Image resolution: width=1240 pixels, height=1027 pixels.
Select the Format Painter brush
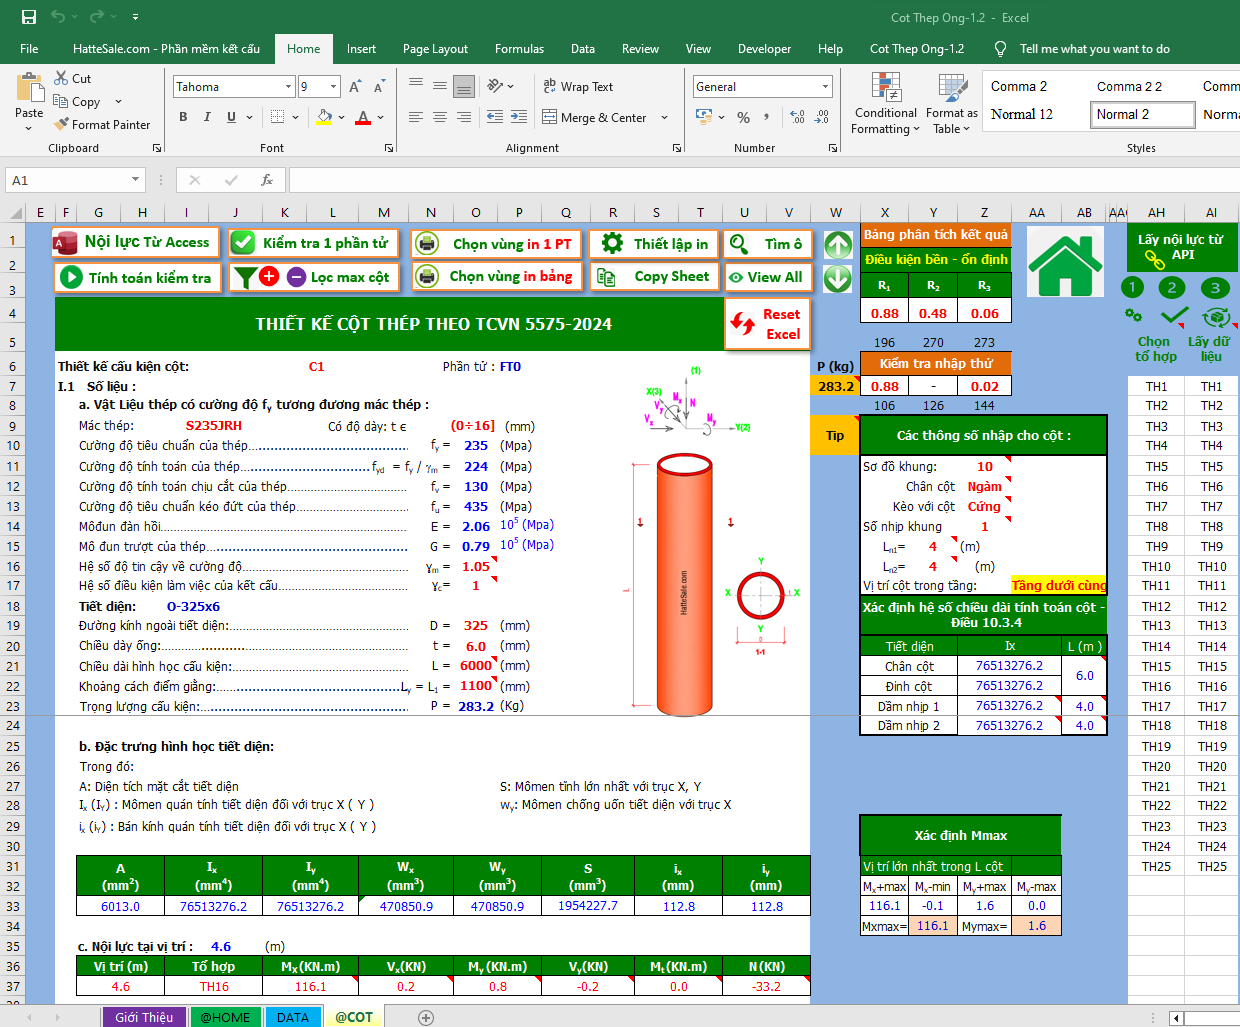tap(62, 124)
